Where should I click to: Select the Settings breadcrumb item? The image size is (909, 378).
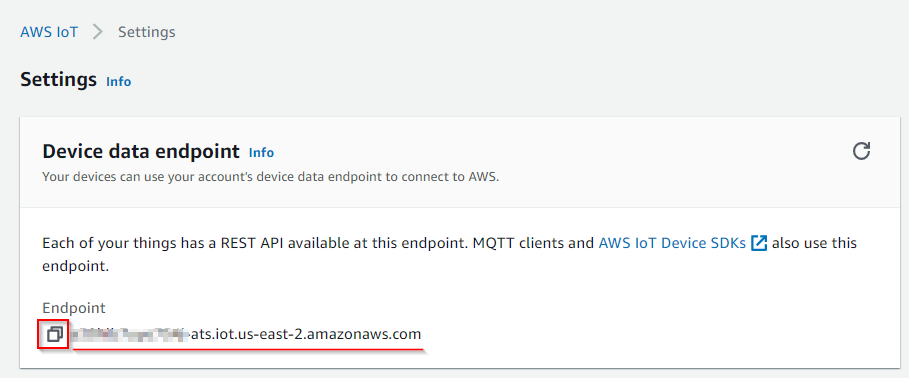coord(147,32)
